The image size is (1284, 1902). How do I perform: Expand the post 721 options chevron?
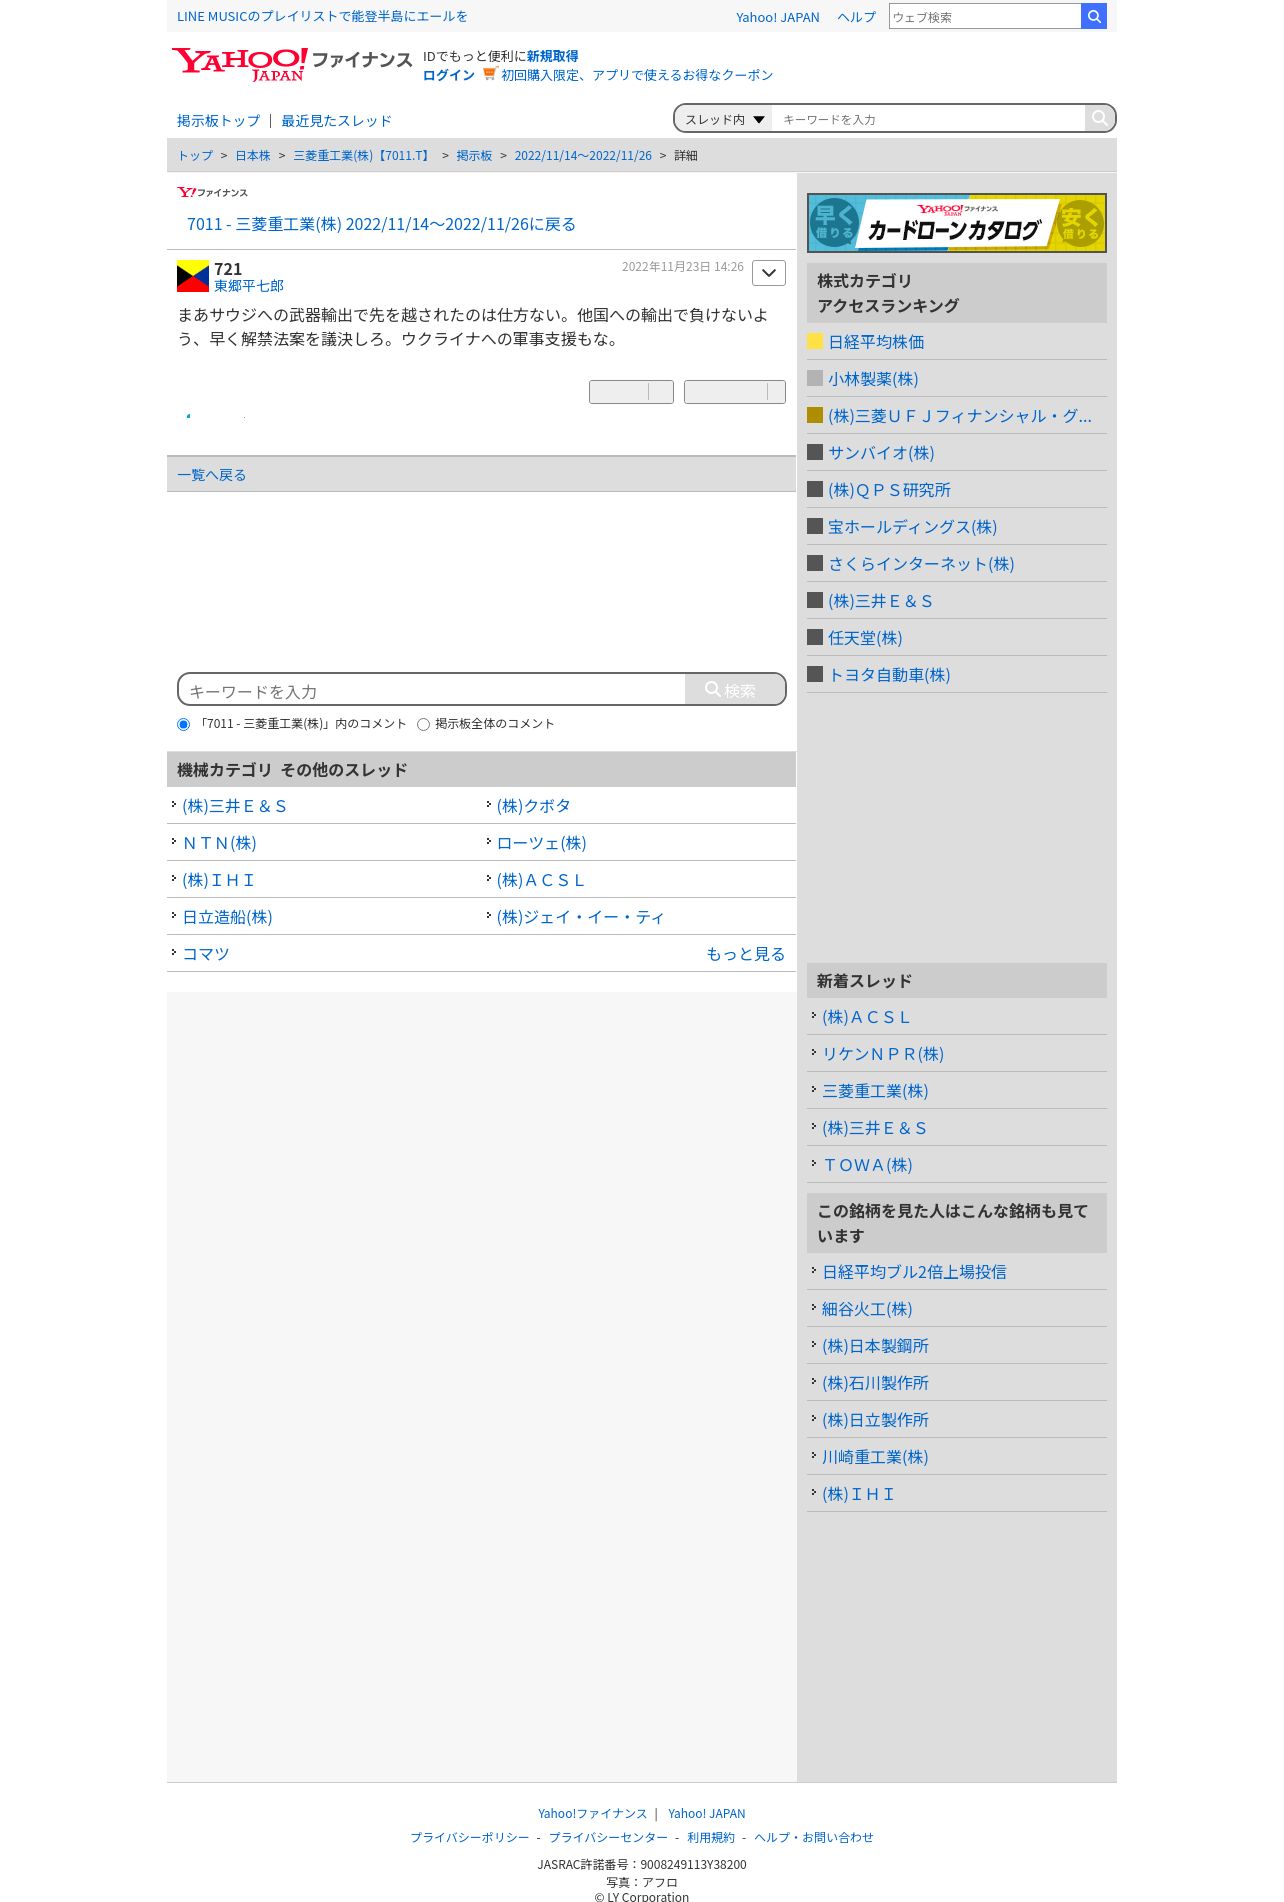click(769, 273)
